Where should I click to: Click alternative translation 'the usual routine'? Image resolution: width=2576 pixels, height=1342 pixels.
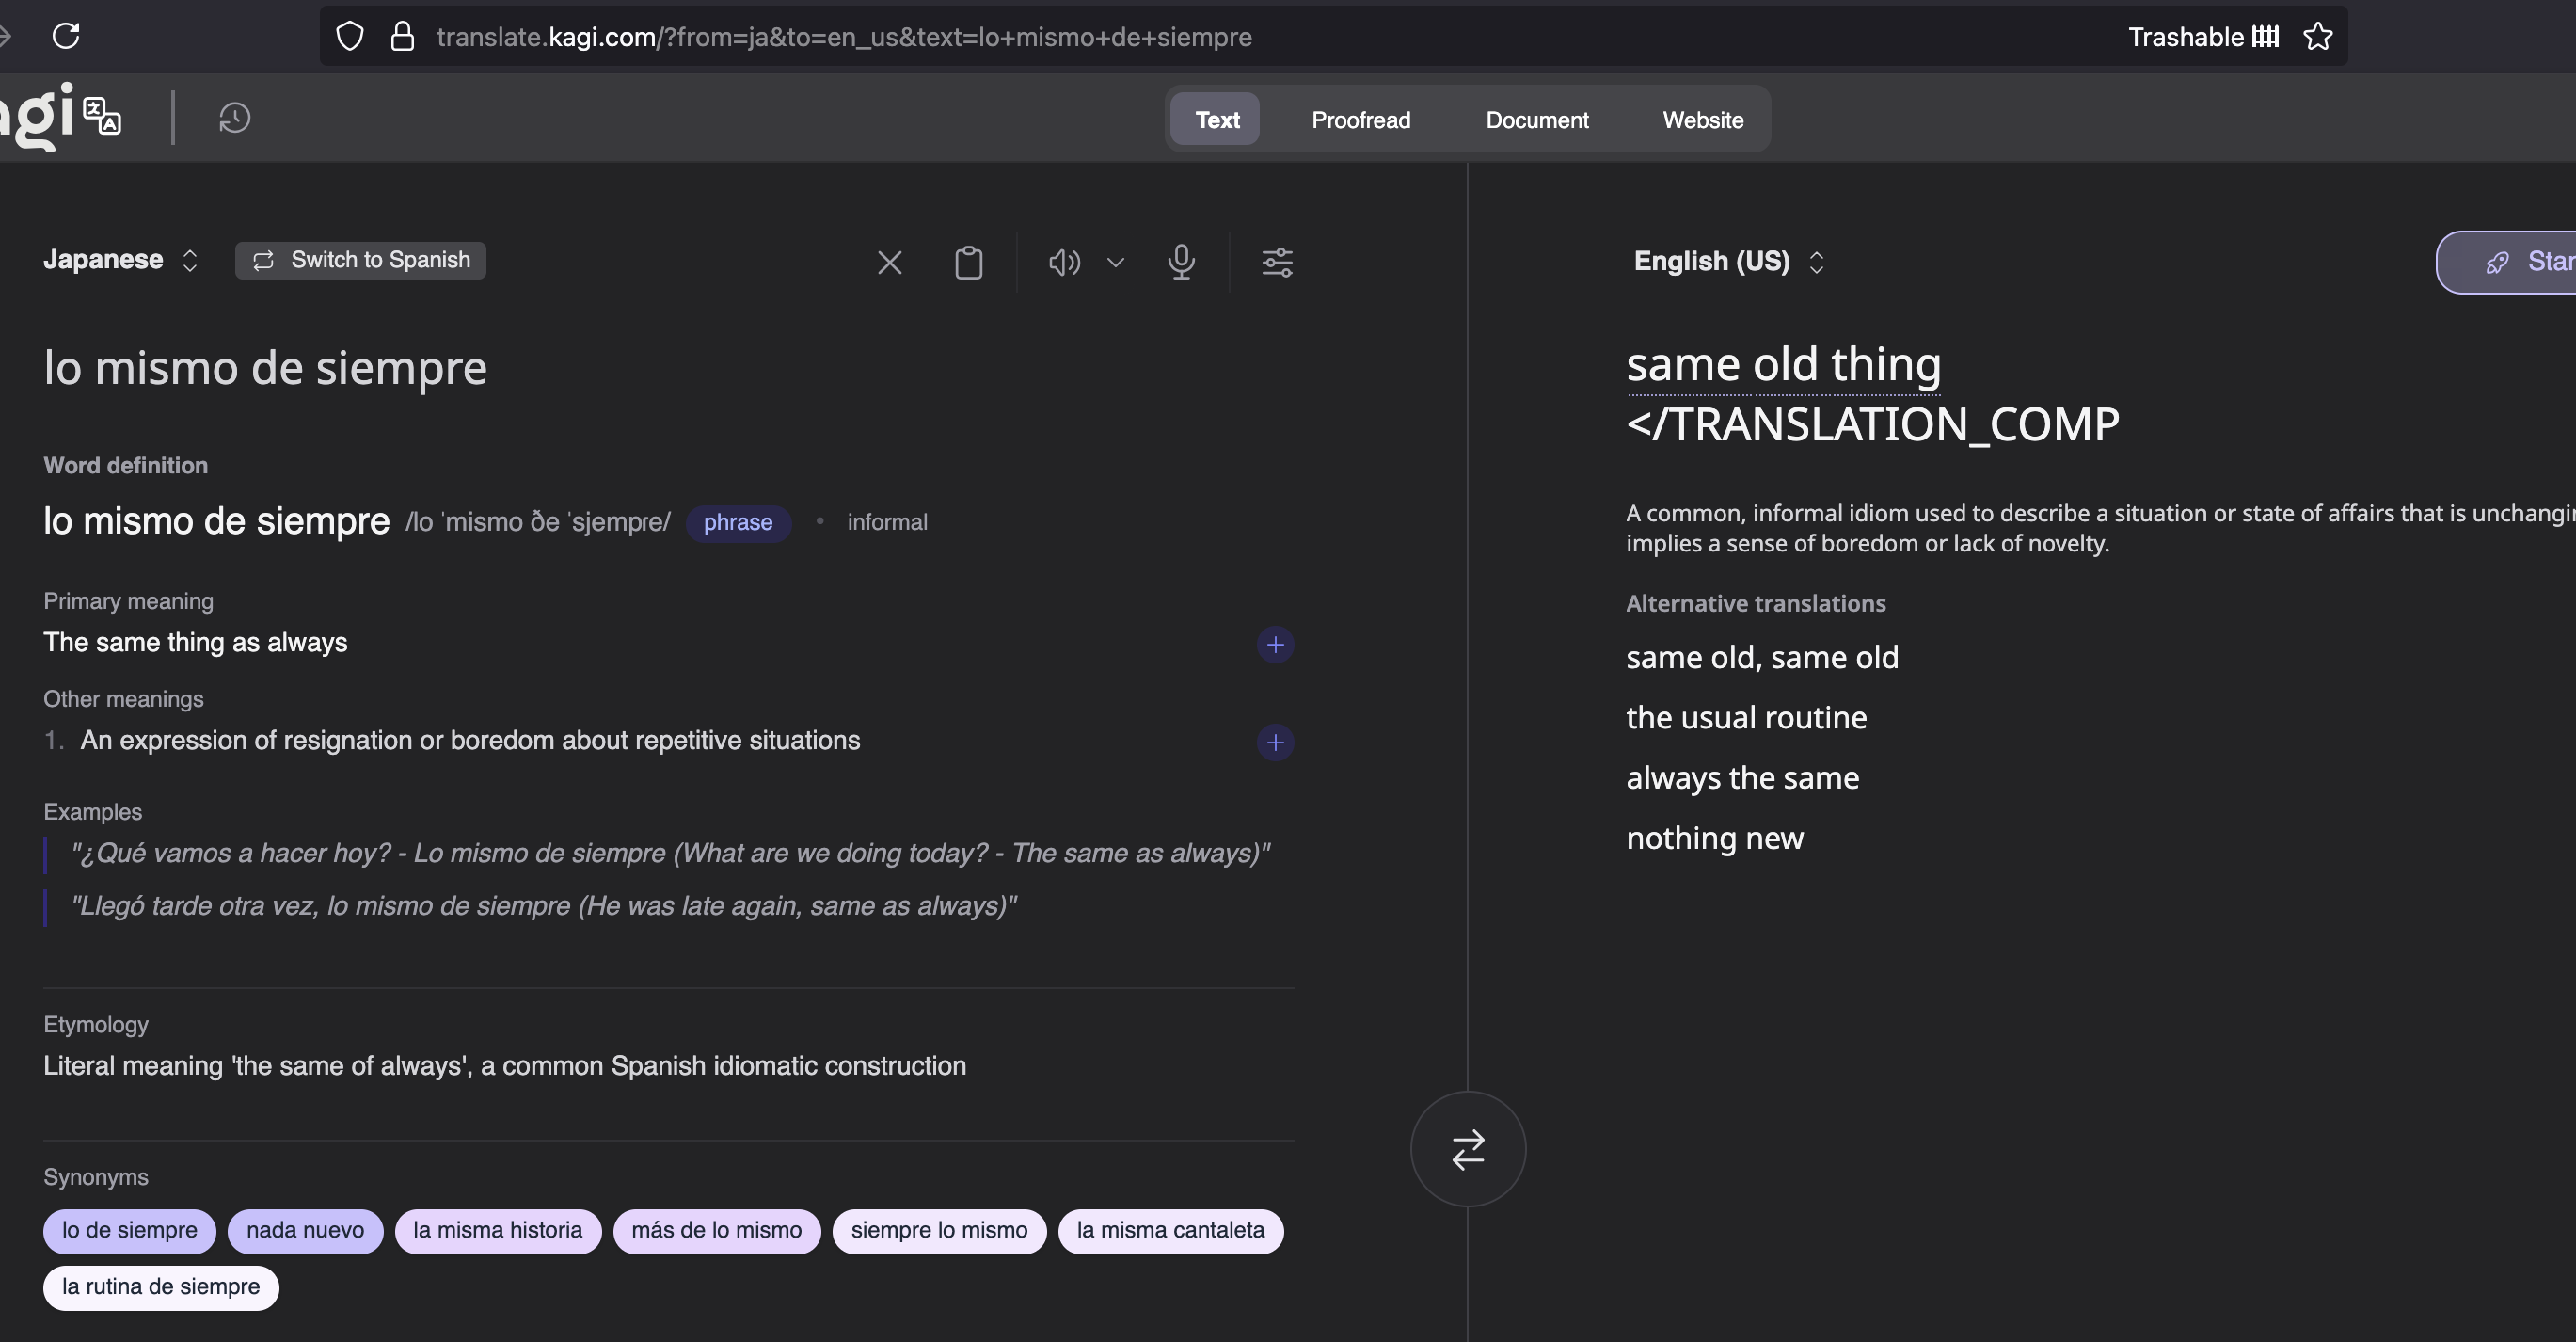click(1746, 718)
